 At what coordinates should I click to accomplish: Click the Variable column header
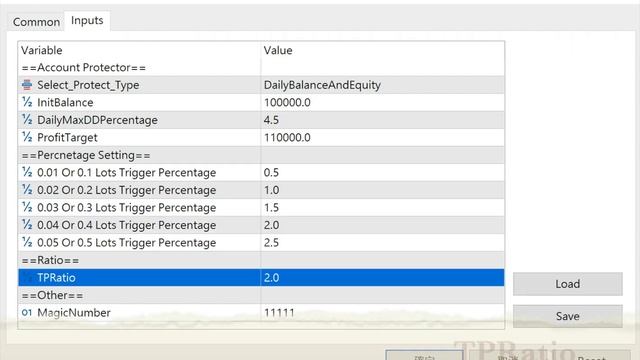[x=140, y=50]
